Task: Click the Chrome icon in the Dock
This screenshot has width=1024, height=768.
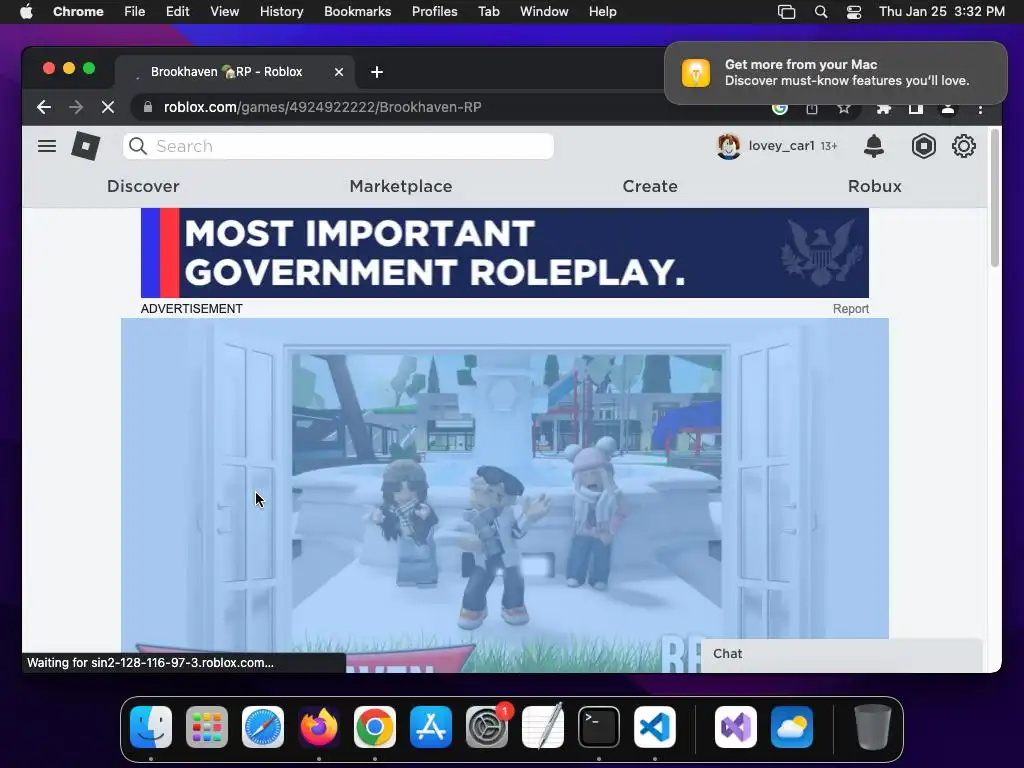Action: point(375,727)
